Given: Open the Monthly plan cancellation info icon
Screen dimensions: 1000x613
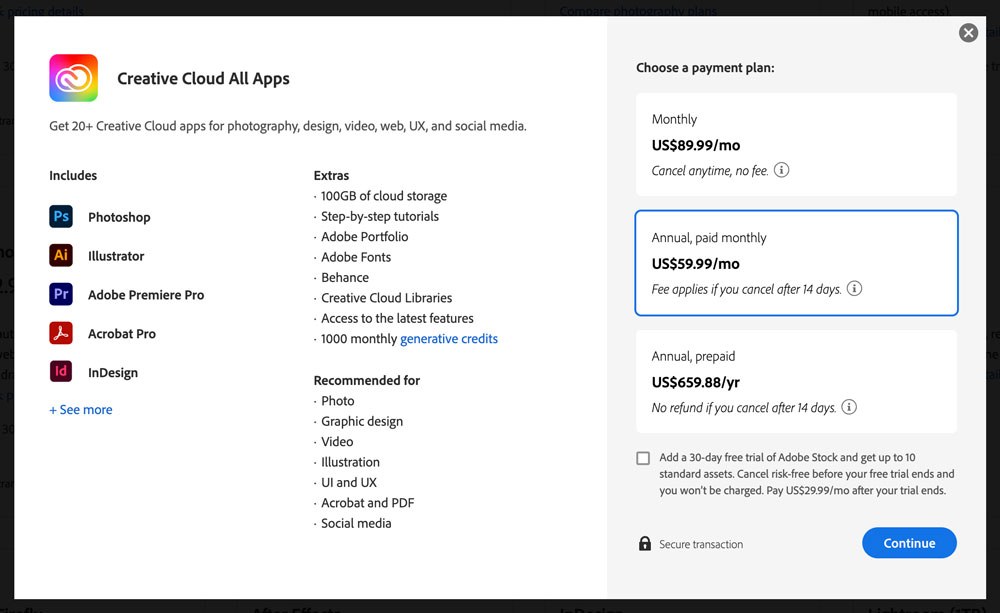Looking at the screenshot, I should pos(781,169).
